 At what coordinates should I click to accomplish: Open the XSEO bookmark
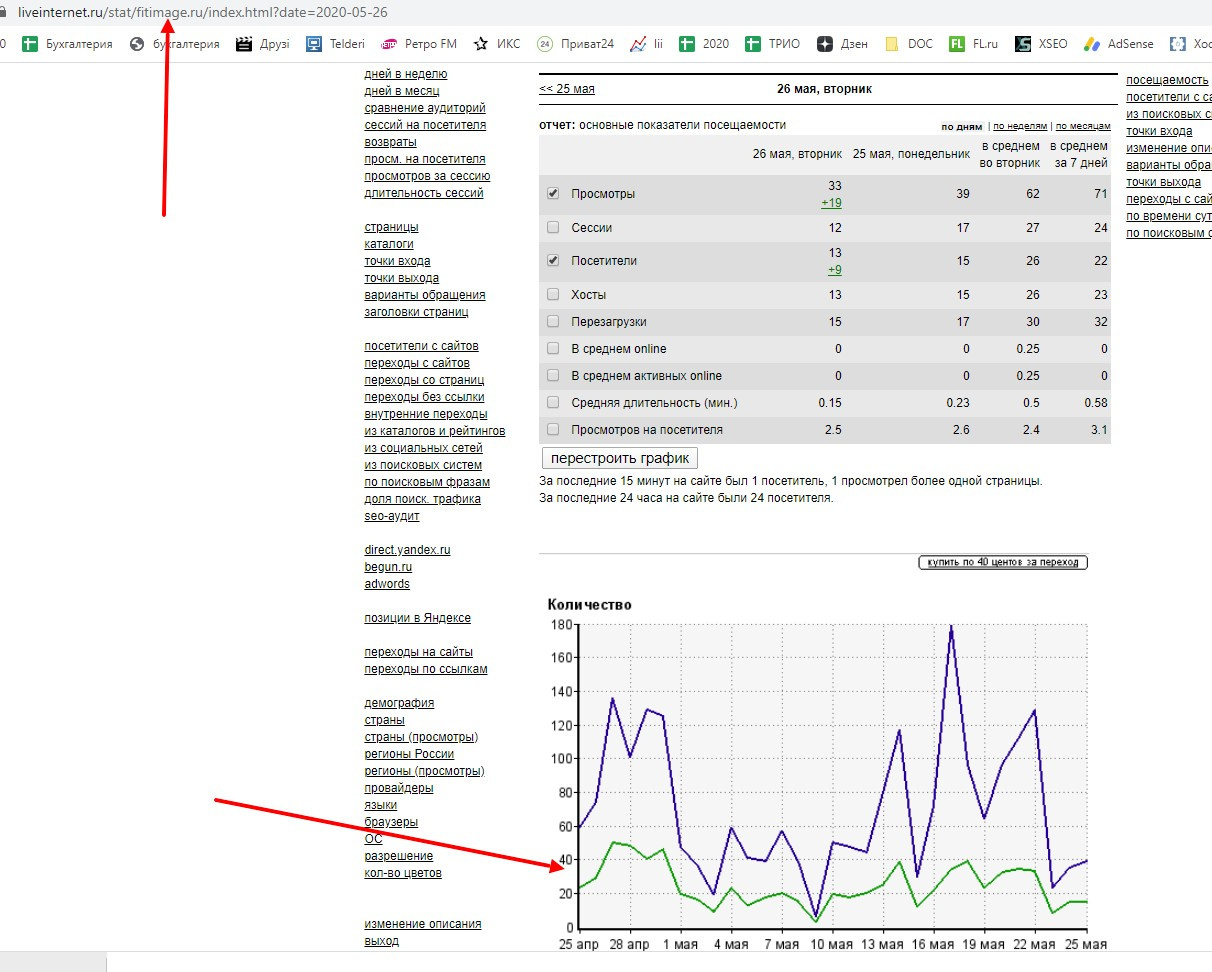click(1041, 44)
